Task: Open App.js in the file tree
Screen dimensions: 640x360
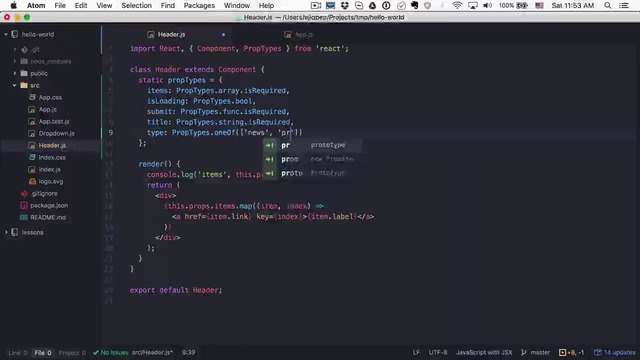Action: (x=48, y=109)
